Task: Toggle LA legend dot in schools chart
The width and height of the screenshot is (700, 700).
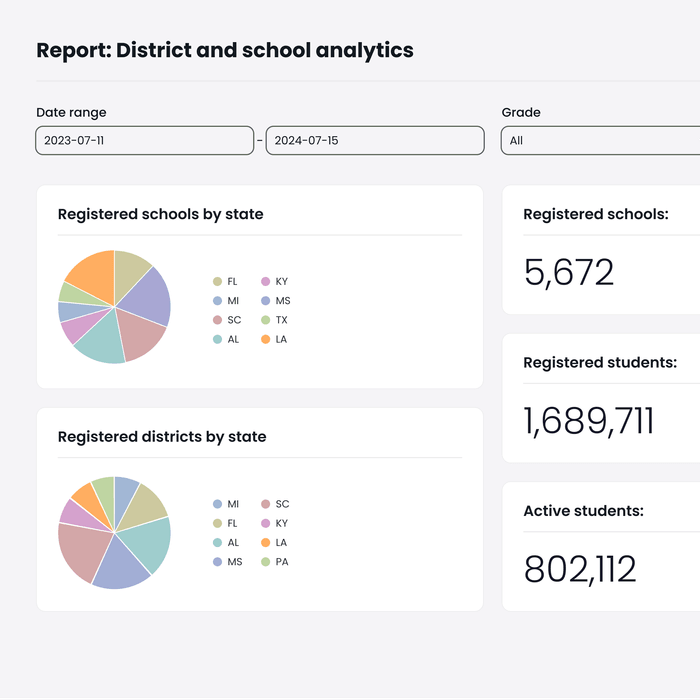Action: click(x=266, y=339)
